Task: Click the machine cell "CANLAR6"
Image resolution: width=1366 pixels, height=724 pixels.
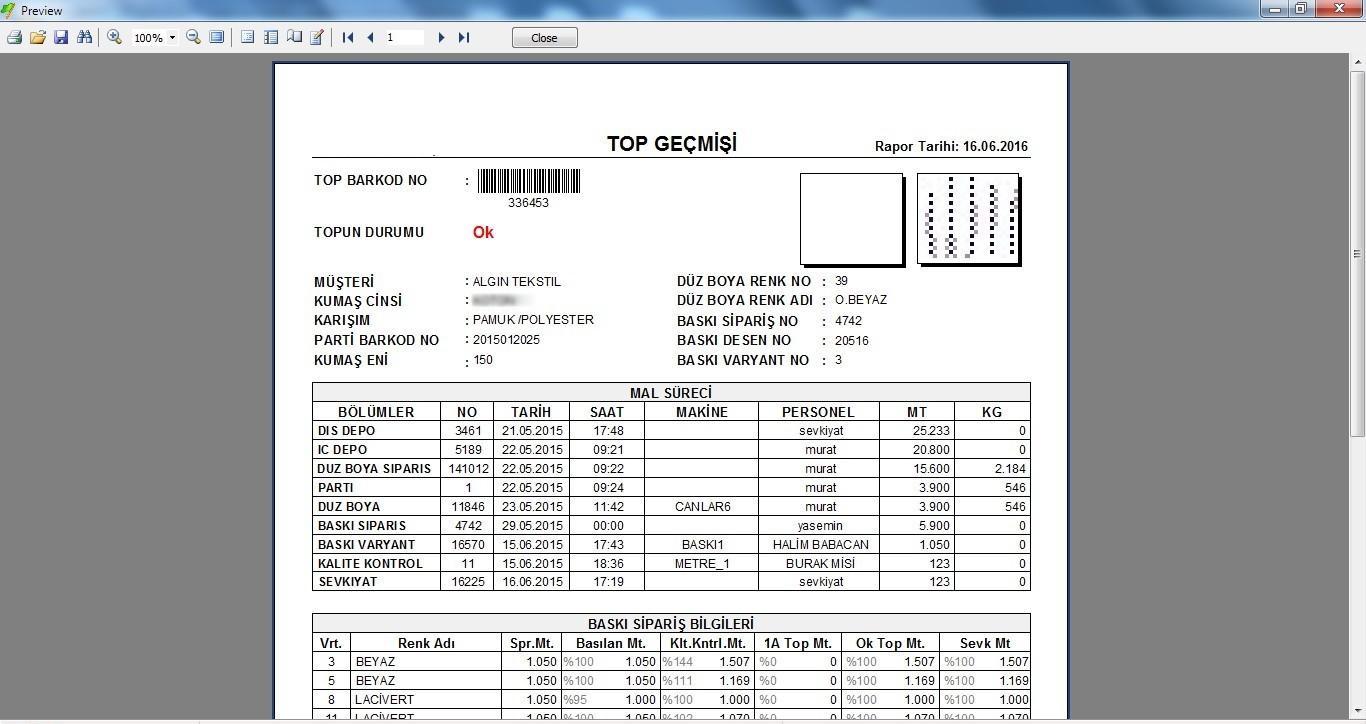Action: [x=702, y=507]
